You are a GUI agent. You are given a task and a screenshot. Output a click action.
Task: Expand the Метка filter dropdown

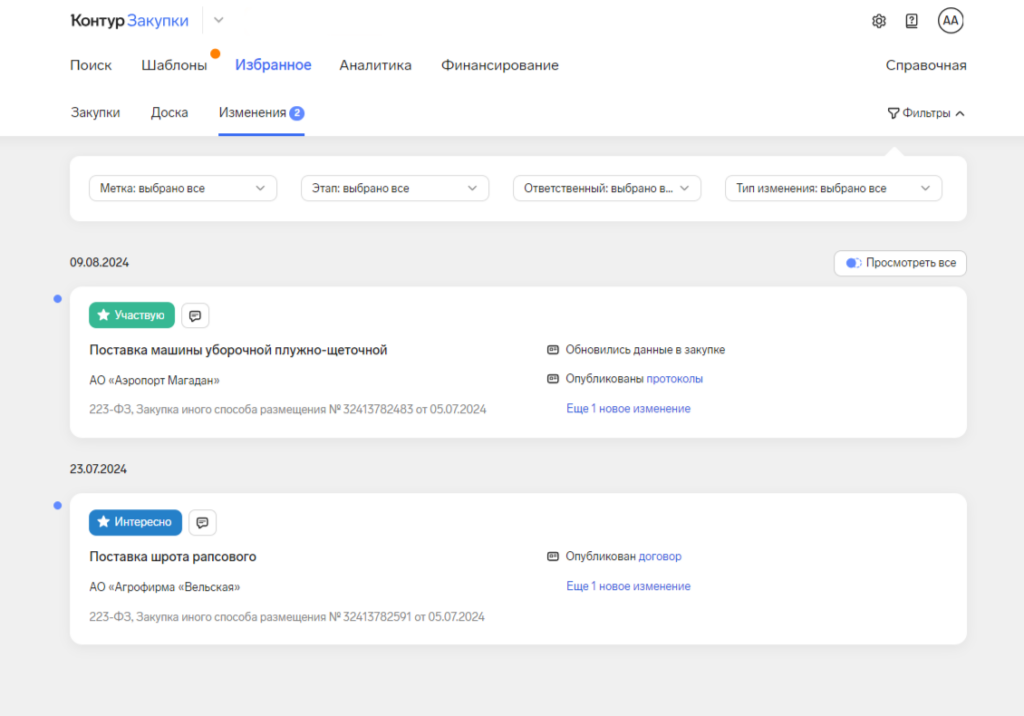(182, 188)
